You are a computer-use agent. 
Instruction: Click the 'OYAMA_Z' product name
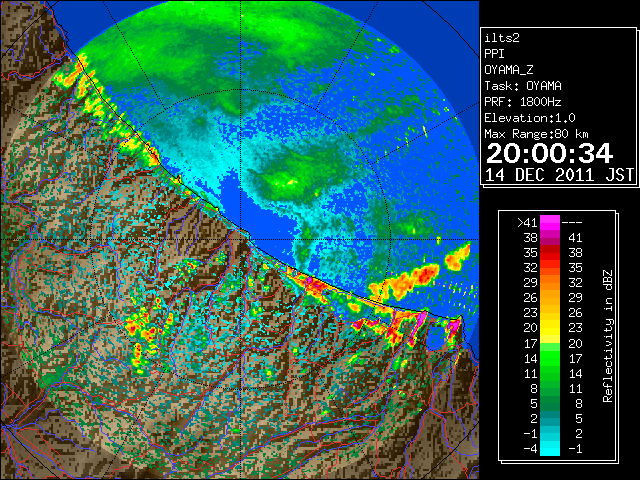[x=509, y=70]
